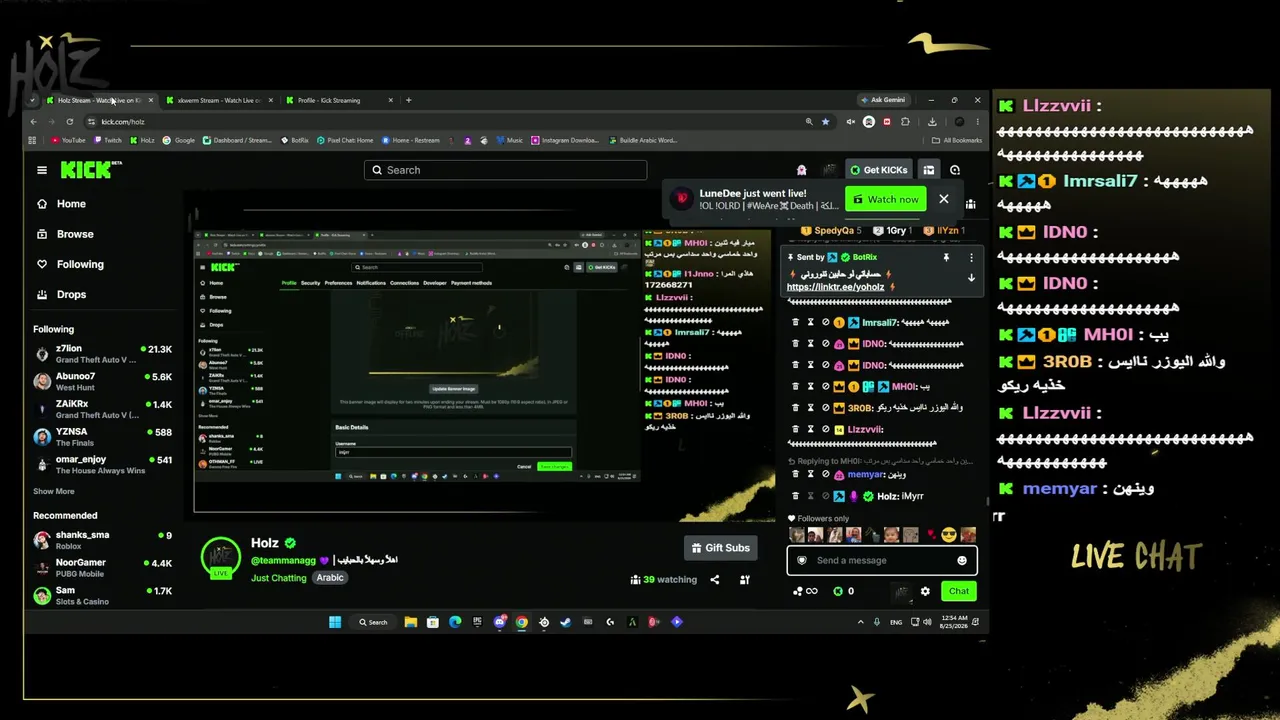Click the circular icon right of the dashboard icon

(x=955, y=170)
